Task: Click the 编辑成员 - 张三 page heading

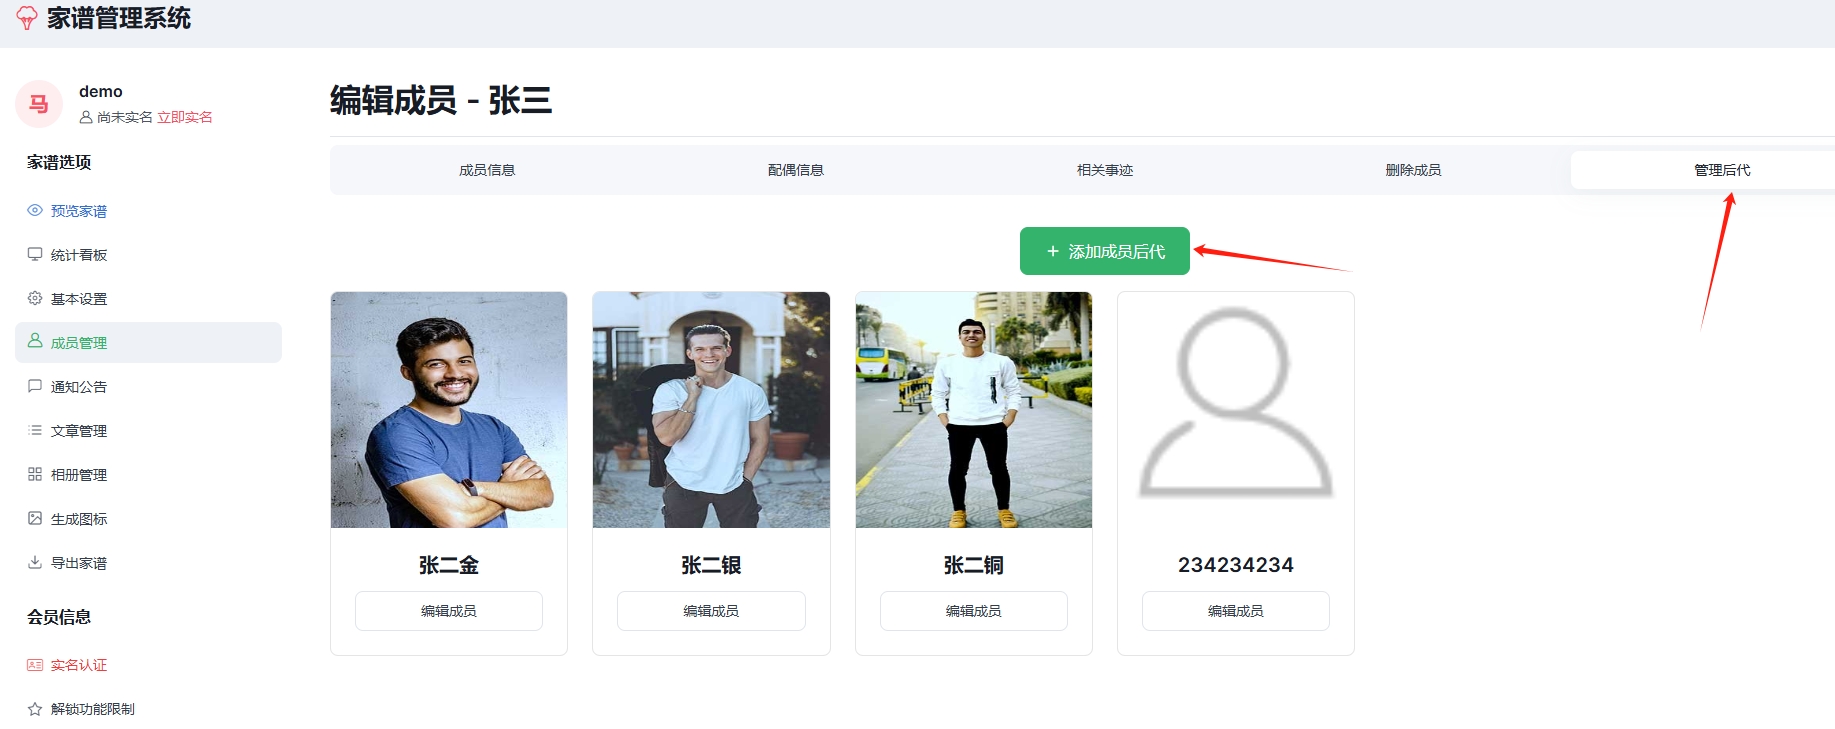Action: [441, 100]
